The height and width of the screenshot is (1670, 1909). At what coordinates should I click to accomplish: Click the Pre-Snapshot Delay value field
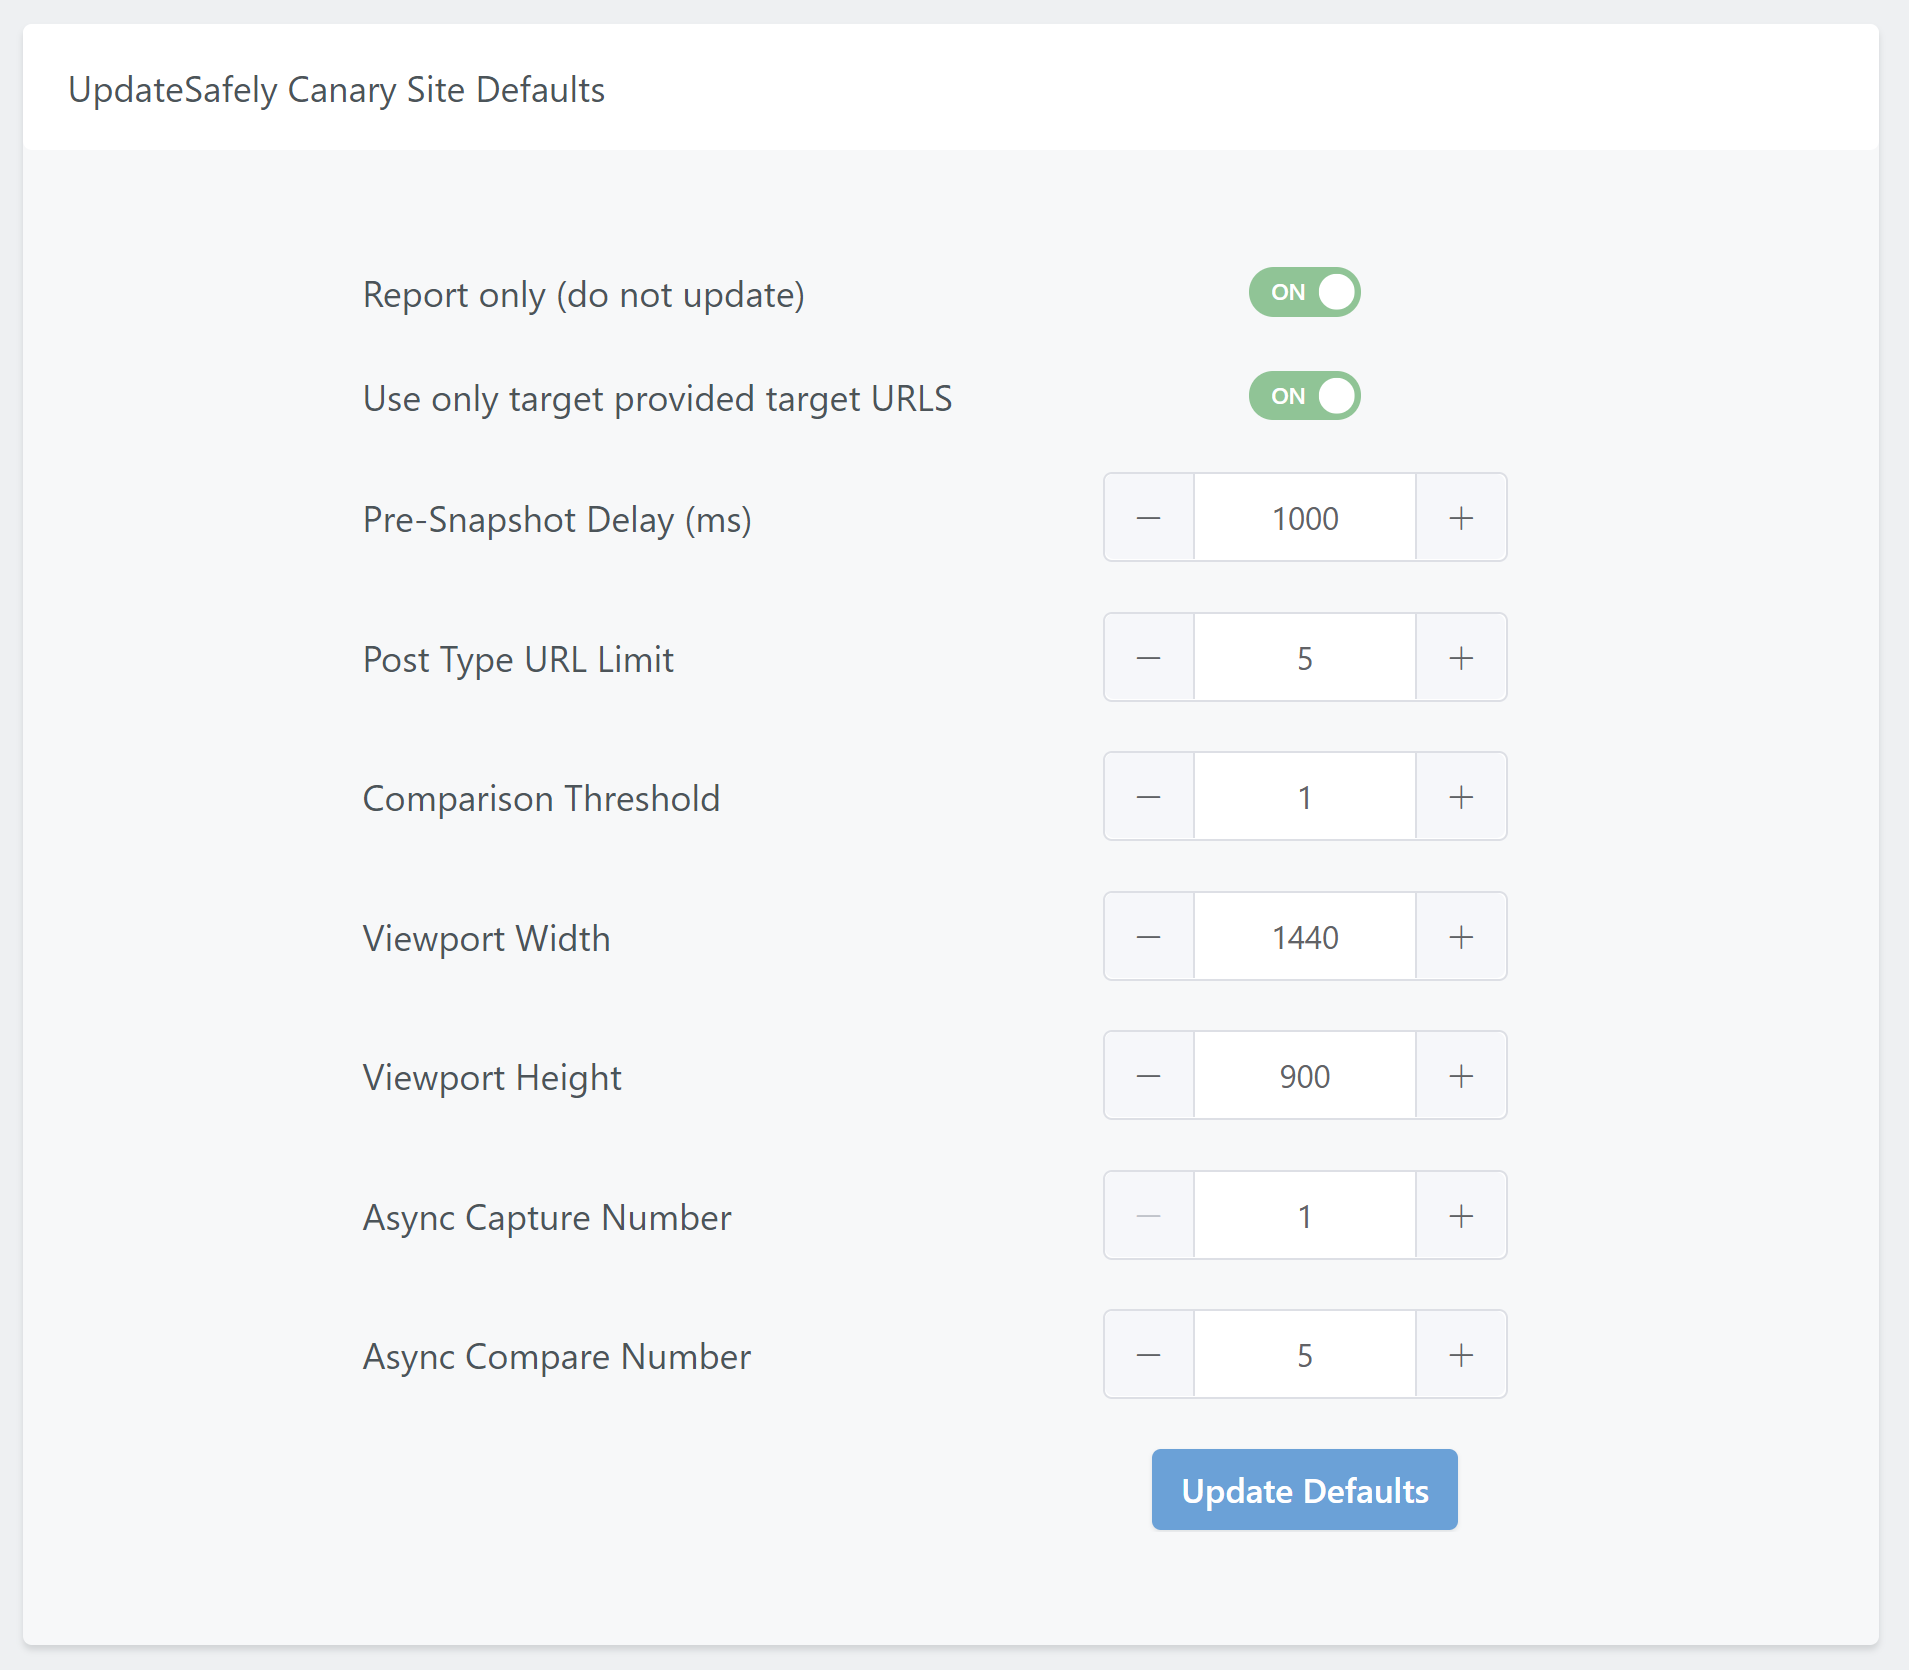click(1305, 518)
